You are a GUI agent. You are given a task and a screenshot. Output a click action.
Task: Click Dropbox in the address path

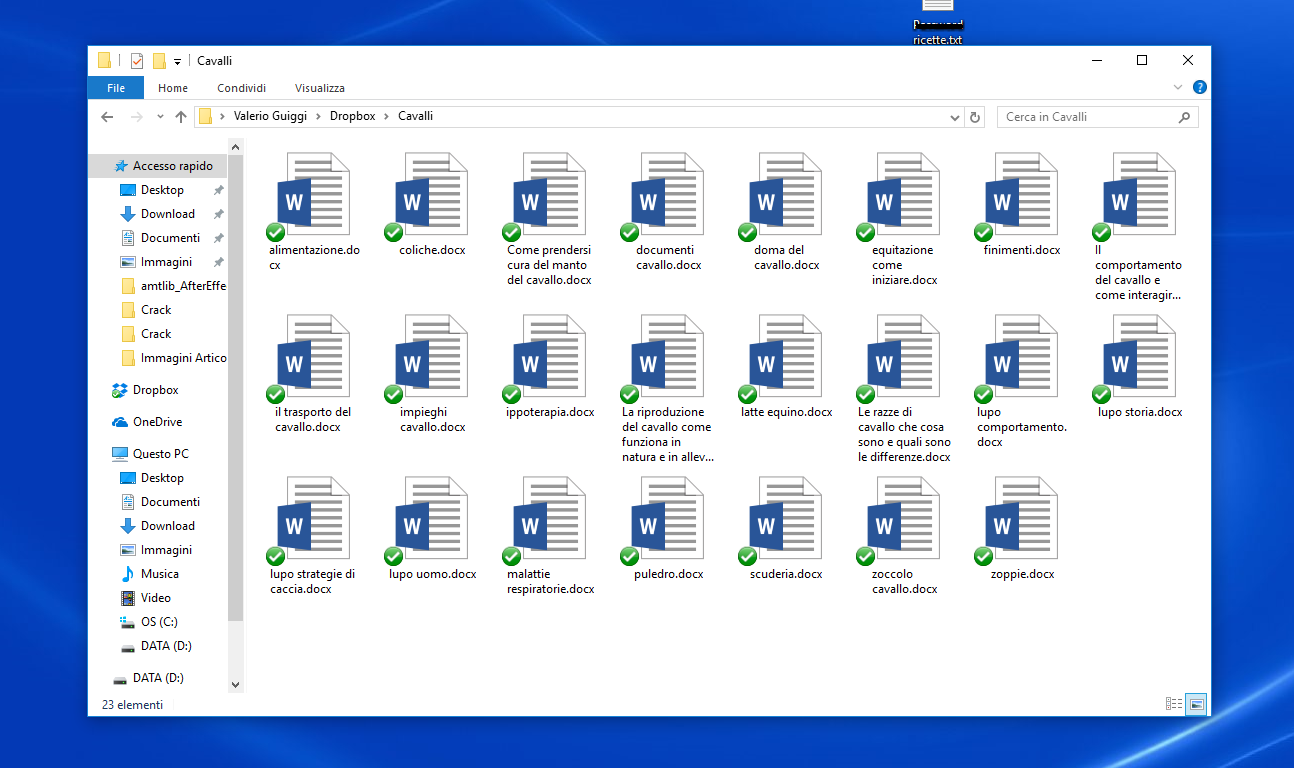coord(353,116)
